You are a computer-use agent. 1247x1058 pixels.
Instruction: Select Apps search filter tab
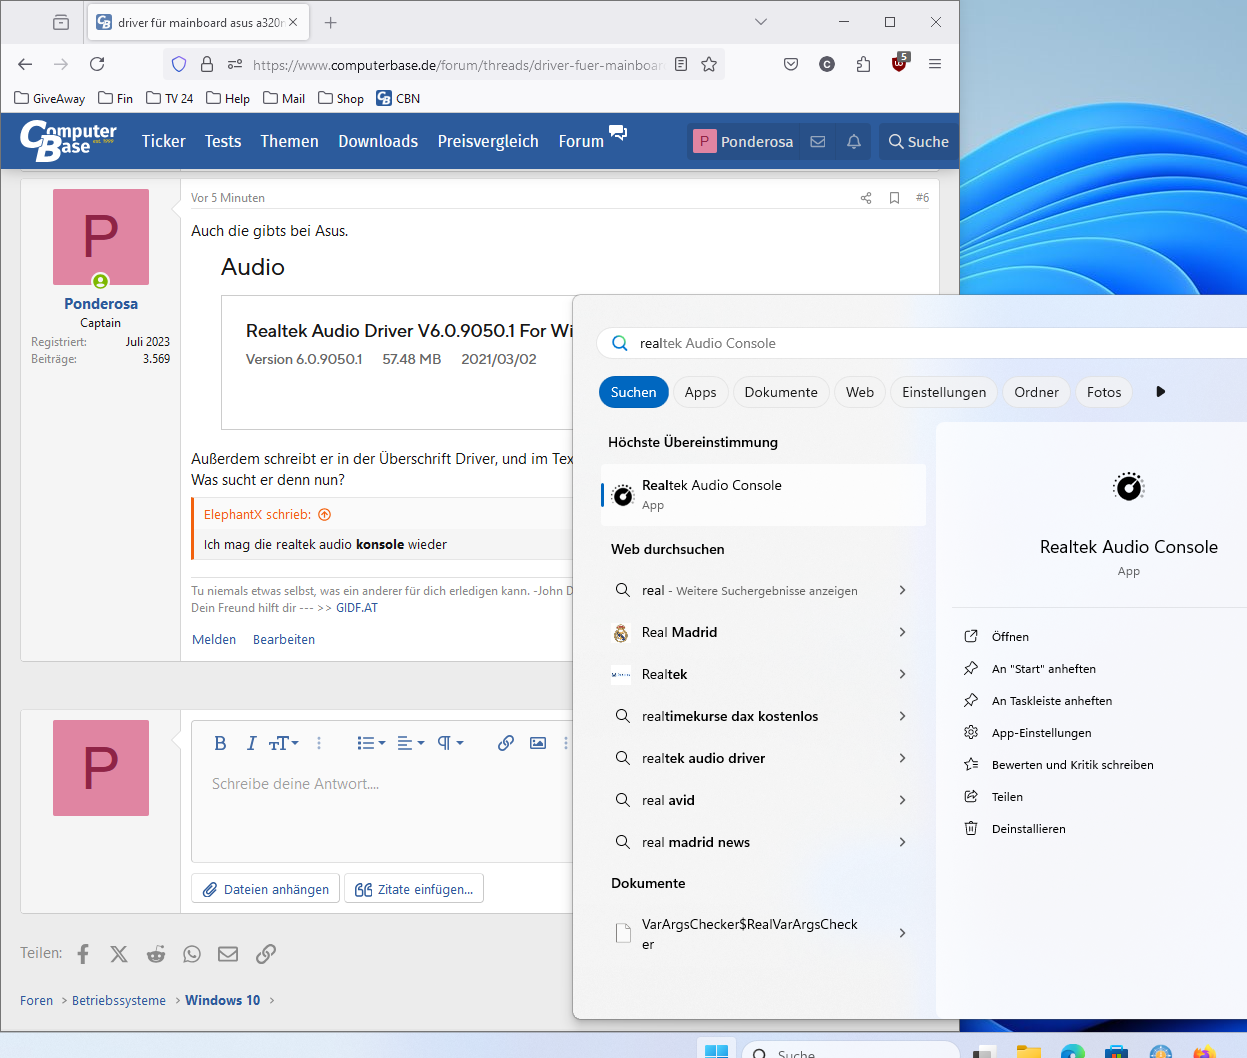coord(700,392)
